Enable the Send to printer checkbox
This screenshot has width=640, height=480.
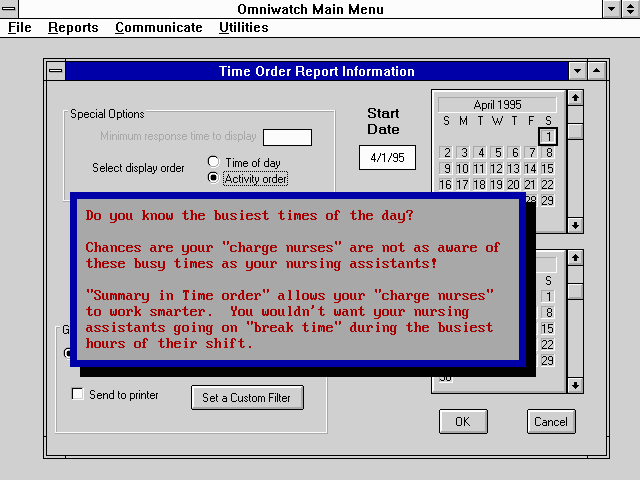point(78,395)
